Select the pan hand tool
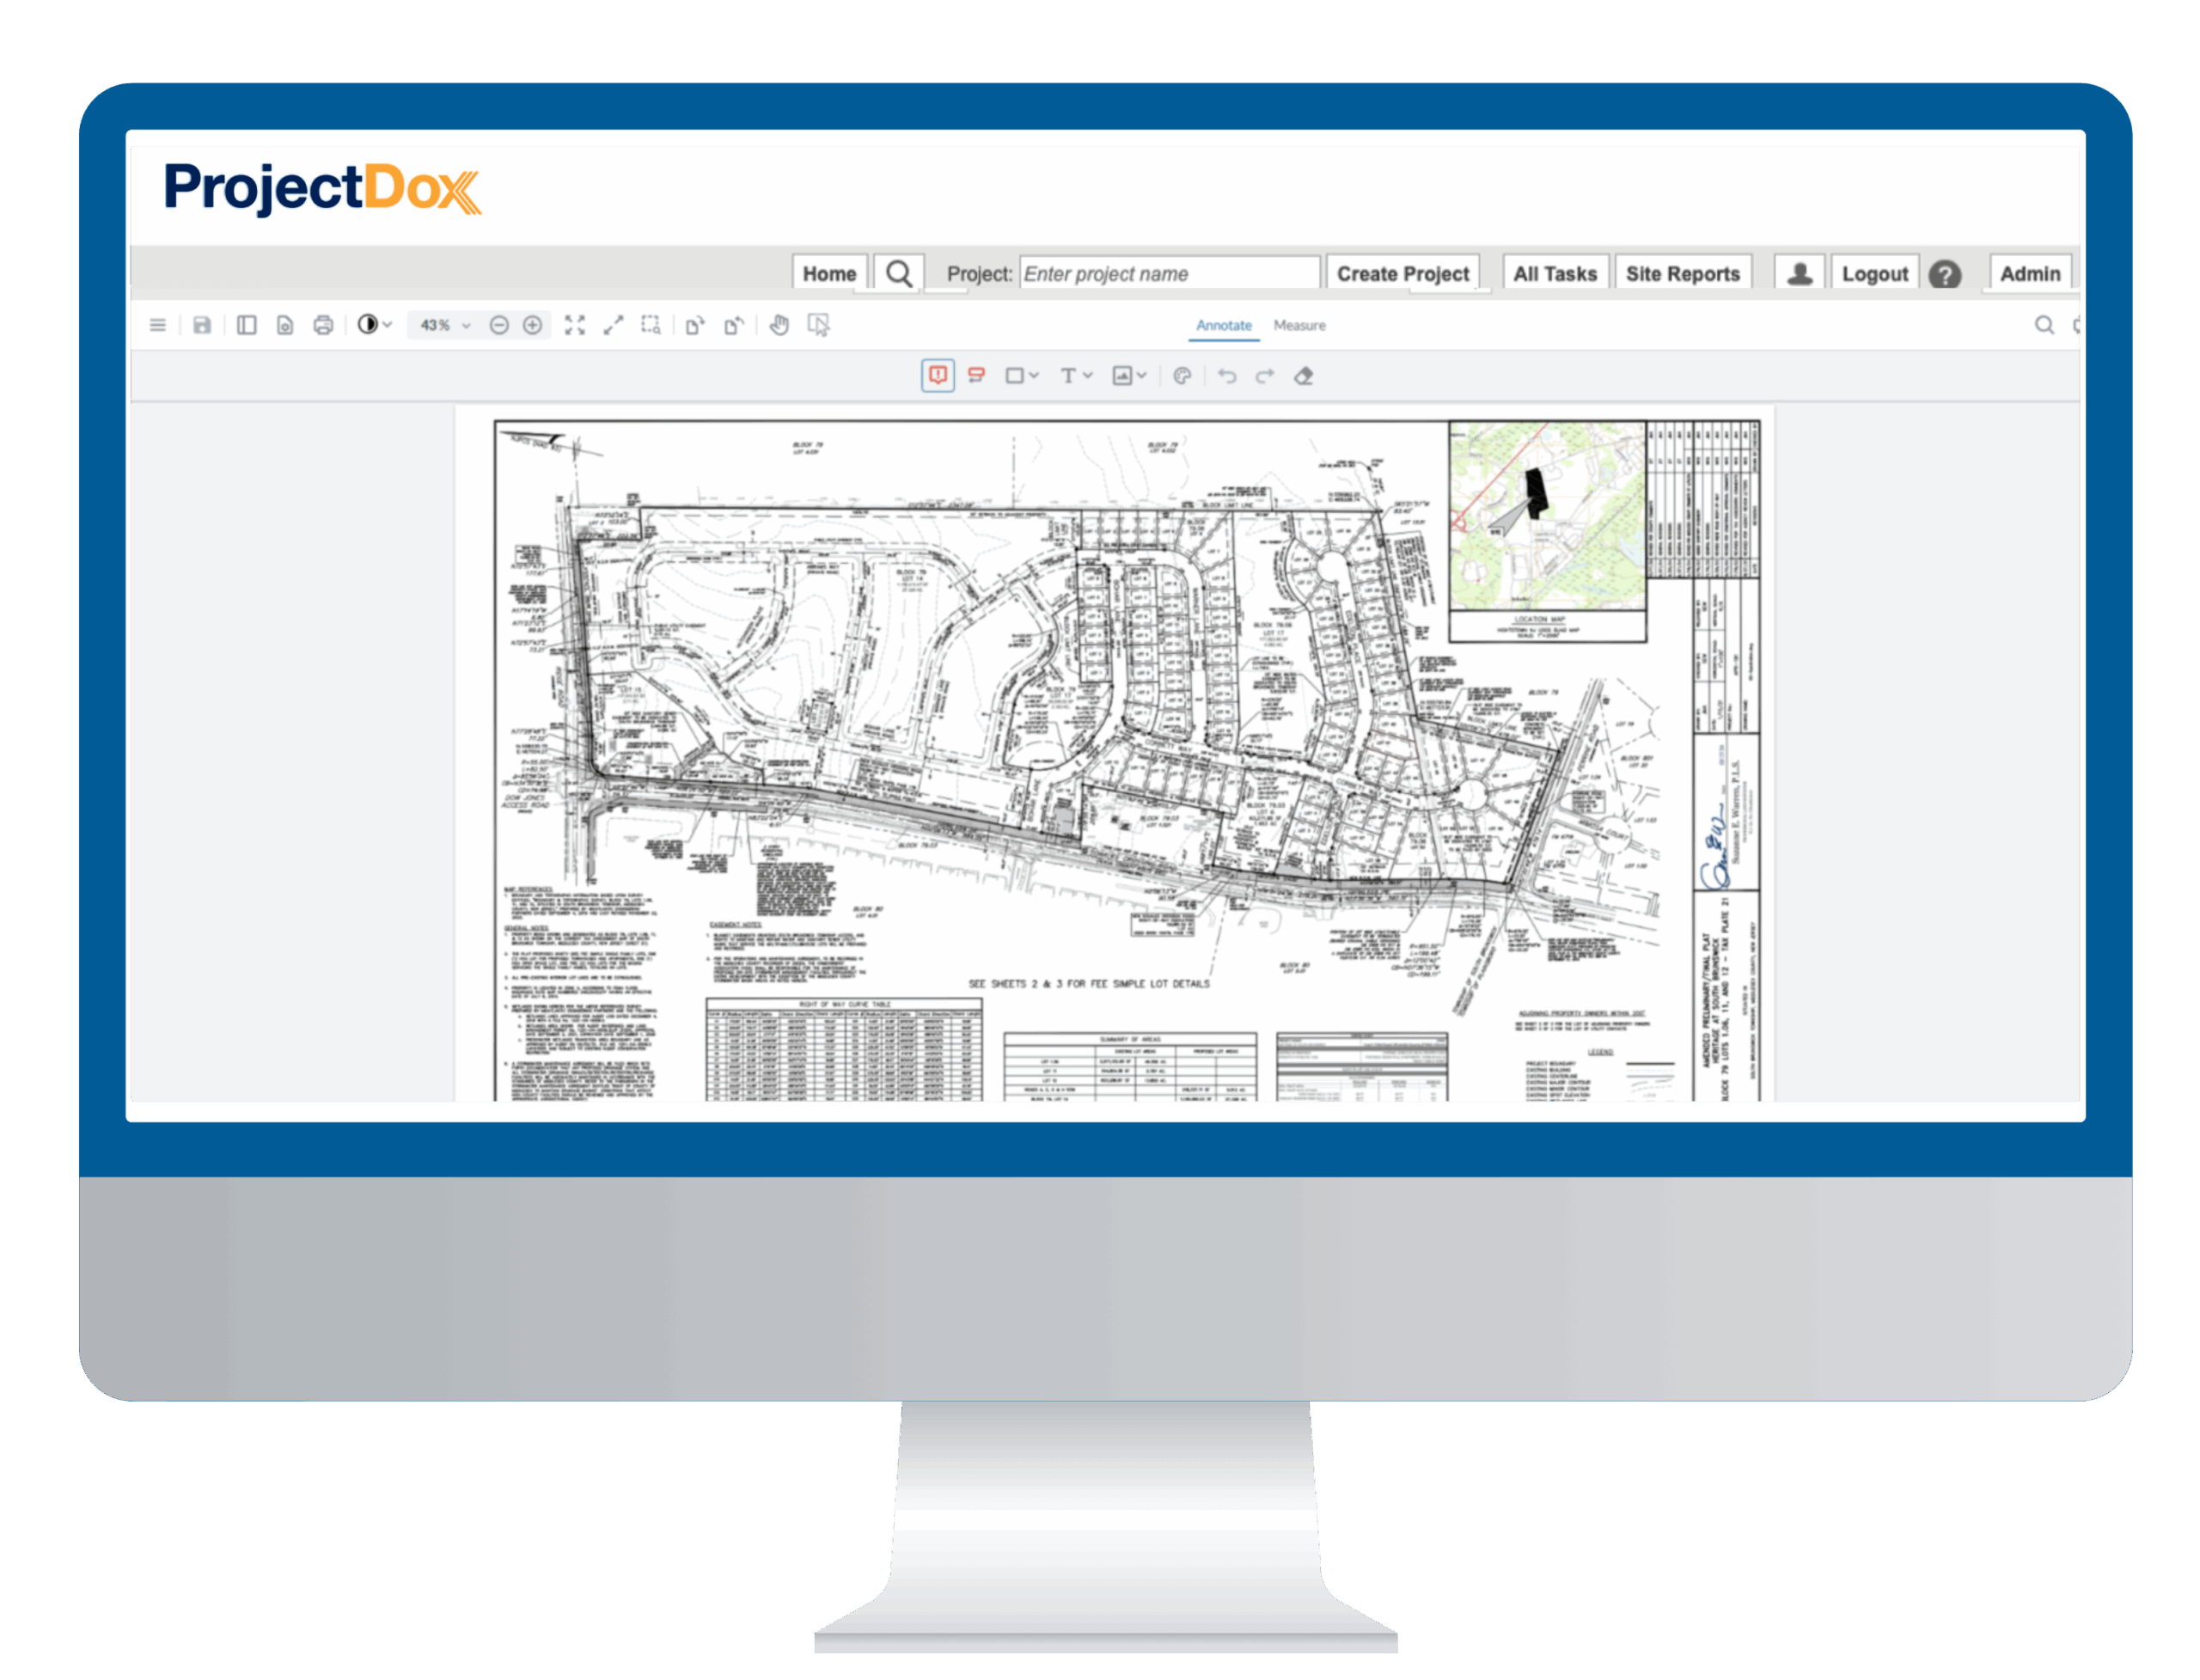 pos(779,325)
